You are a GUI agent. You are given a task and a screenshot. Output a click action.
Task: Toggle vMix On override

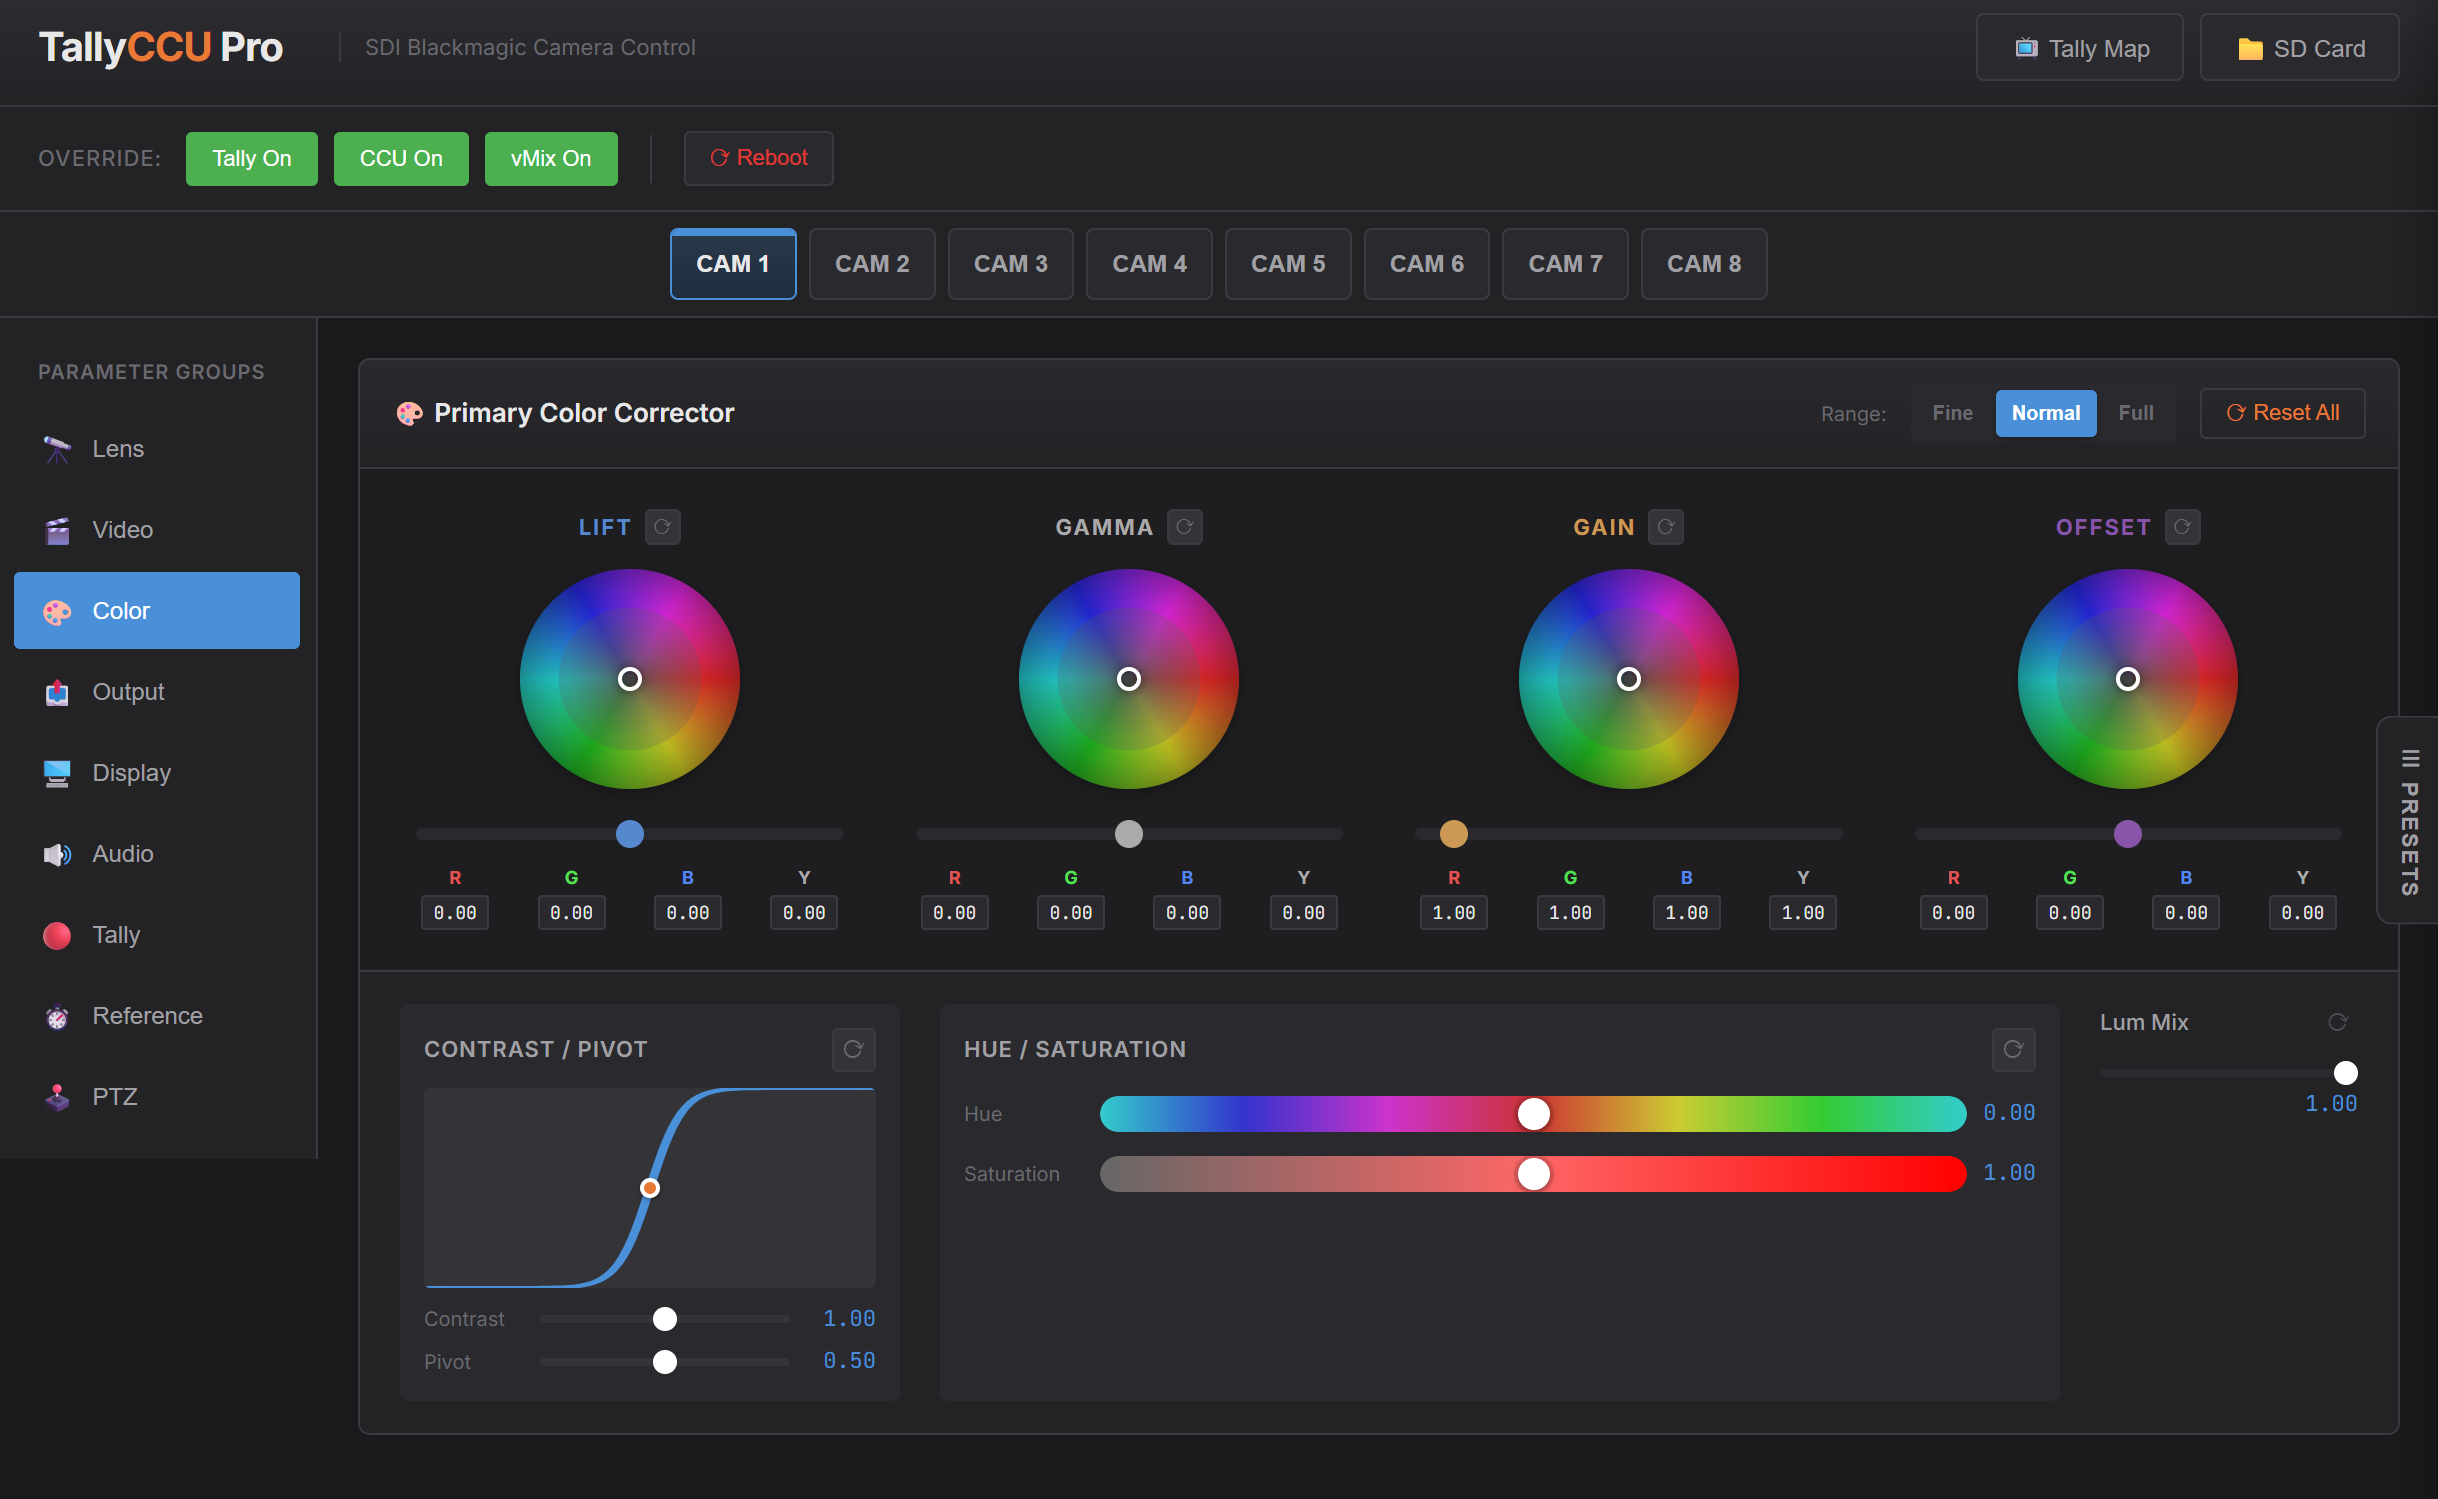point(550,158)
